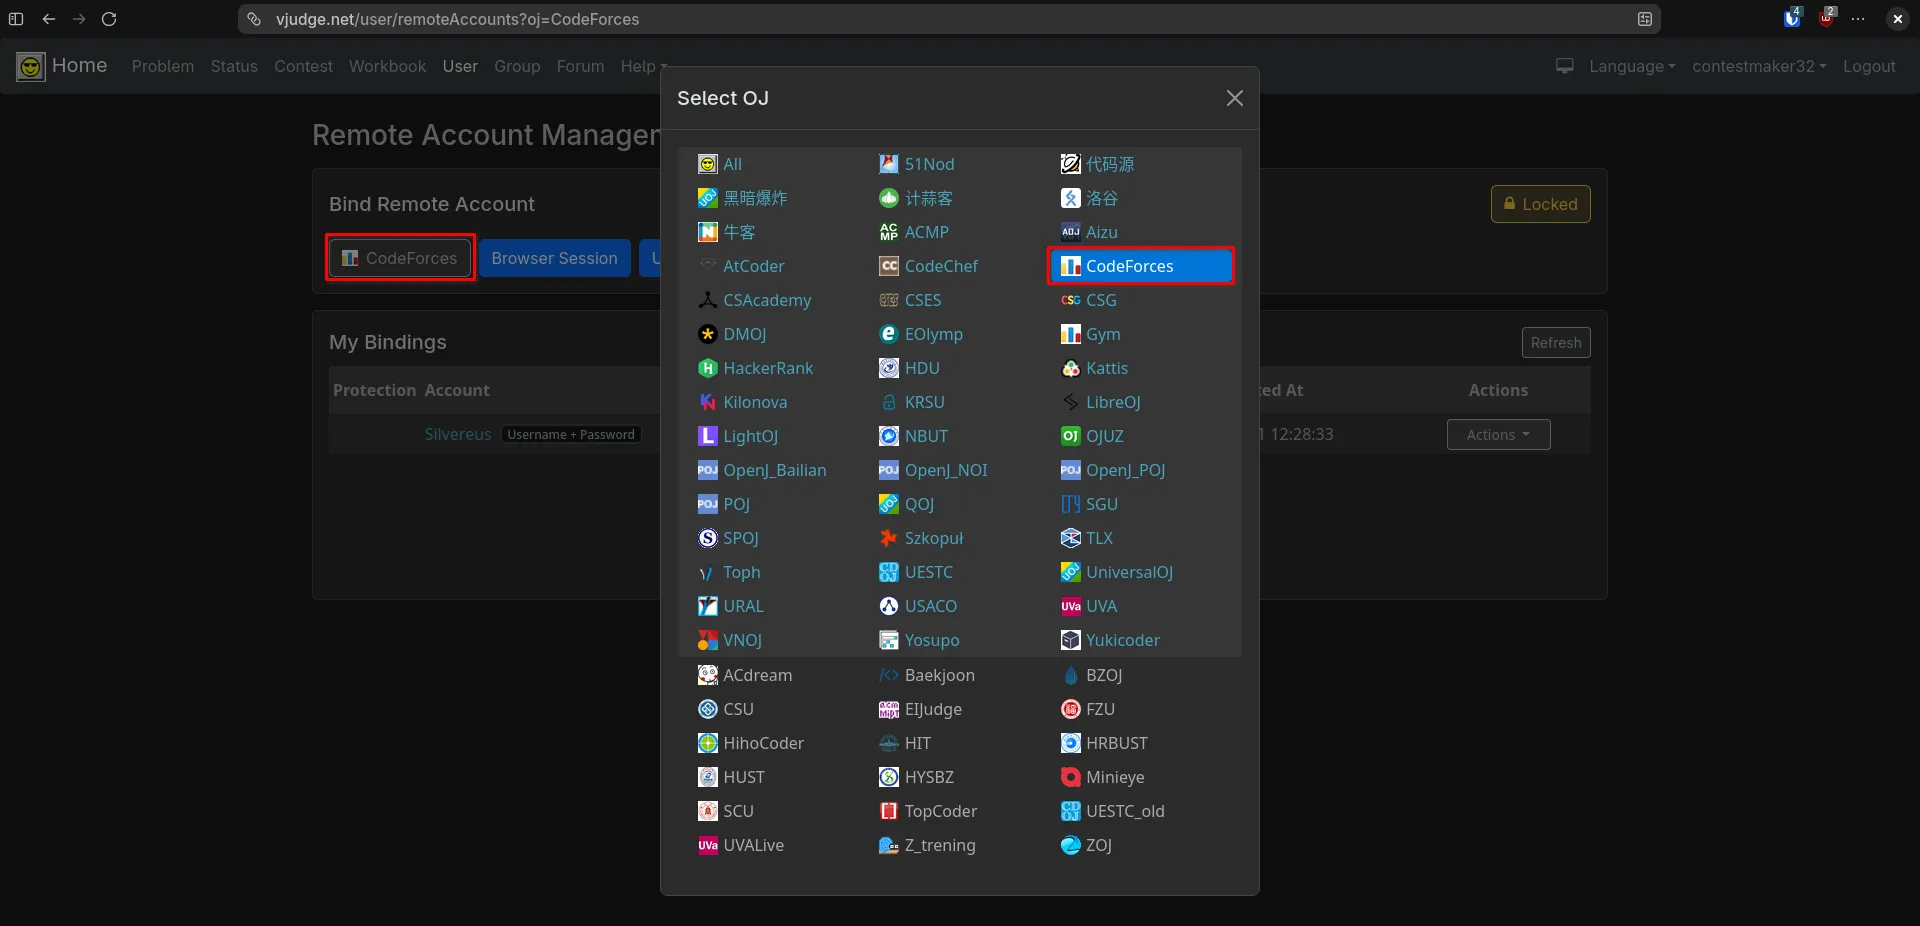Screen dimensions: 1920x926
Task: Click the monitor display icon in navbar
Action: click(1565, 66)
